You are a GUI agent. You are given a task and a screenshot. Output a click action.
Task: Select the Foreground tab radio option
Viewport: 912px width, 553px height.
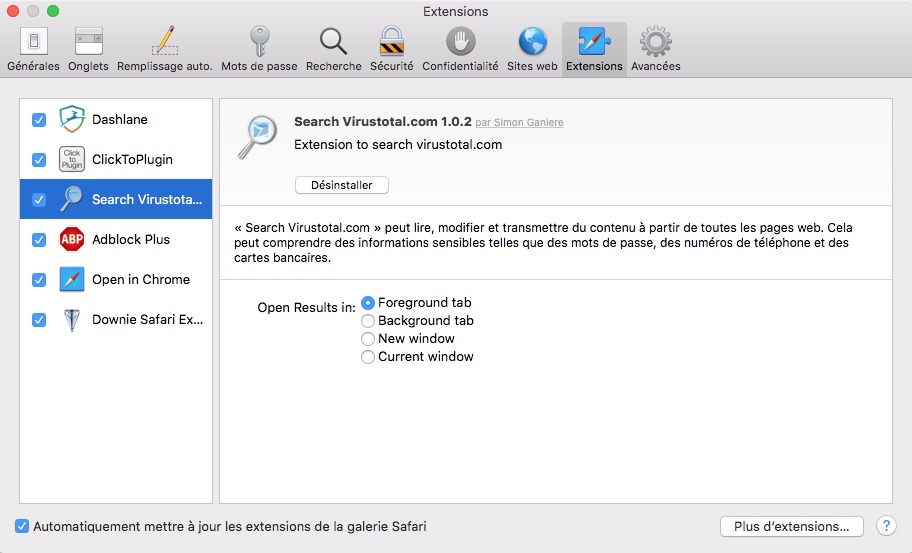pyautogui.click(x=368, y=303)
